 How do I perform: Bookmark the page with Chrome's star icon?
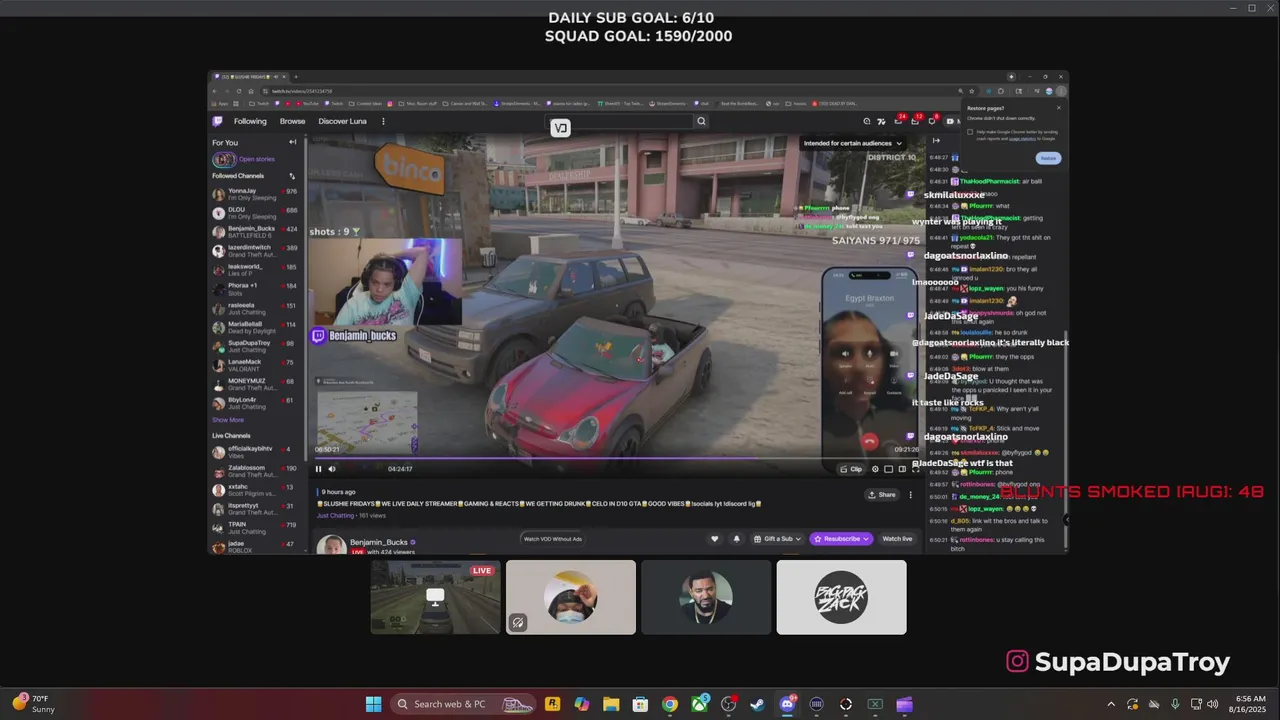point(974,91)
